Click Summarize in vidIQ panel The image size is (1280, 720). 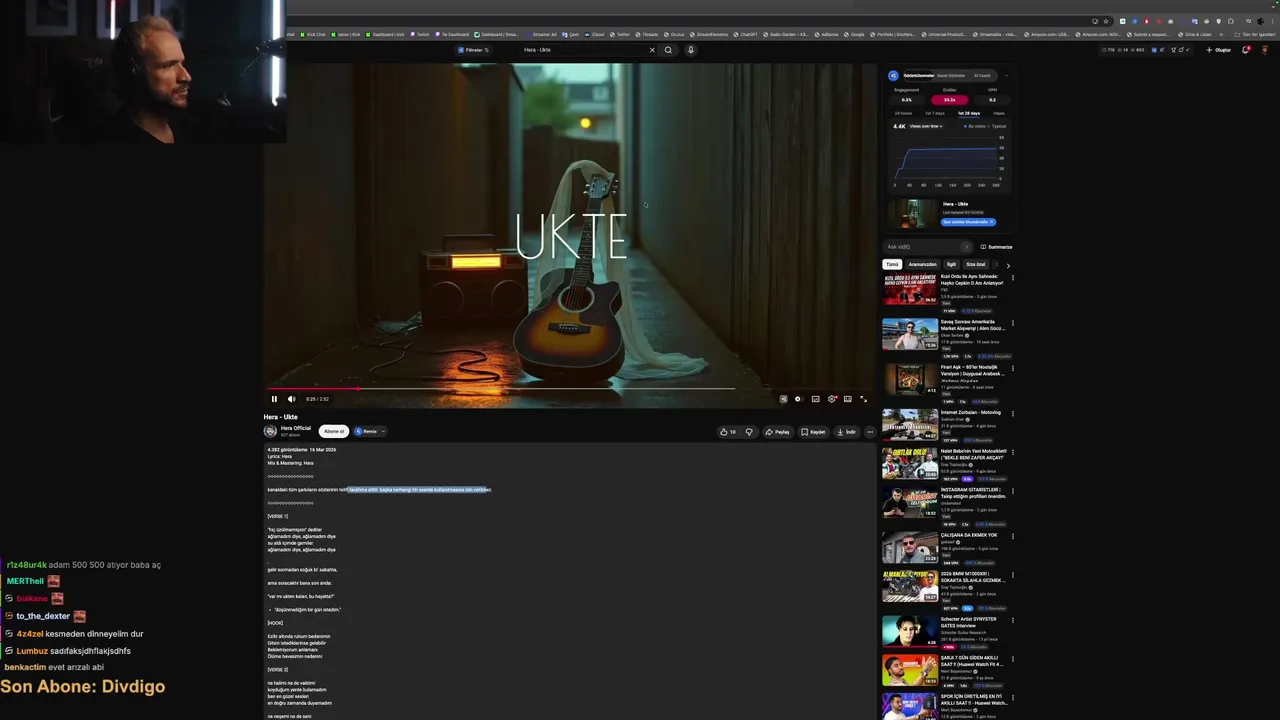(x=996, y=247)
